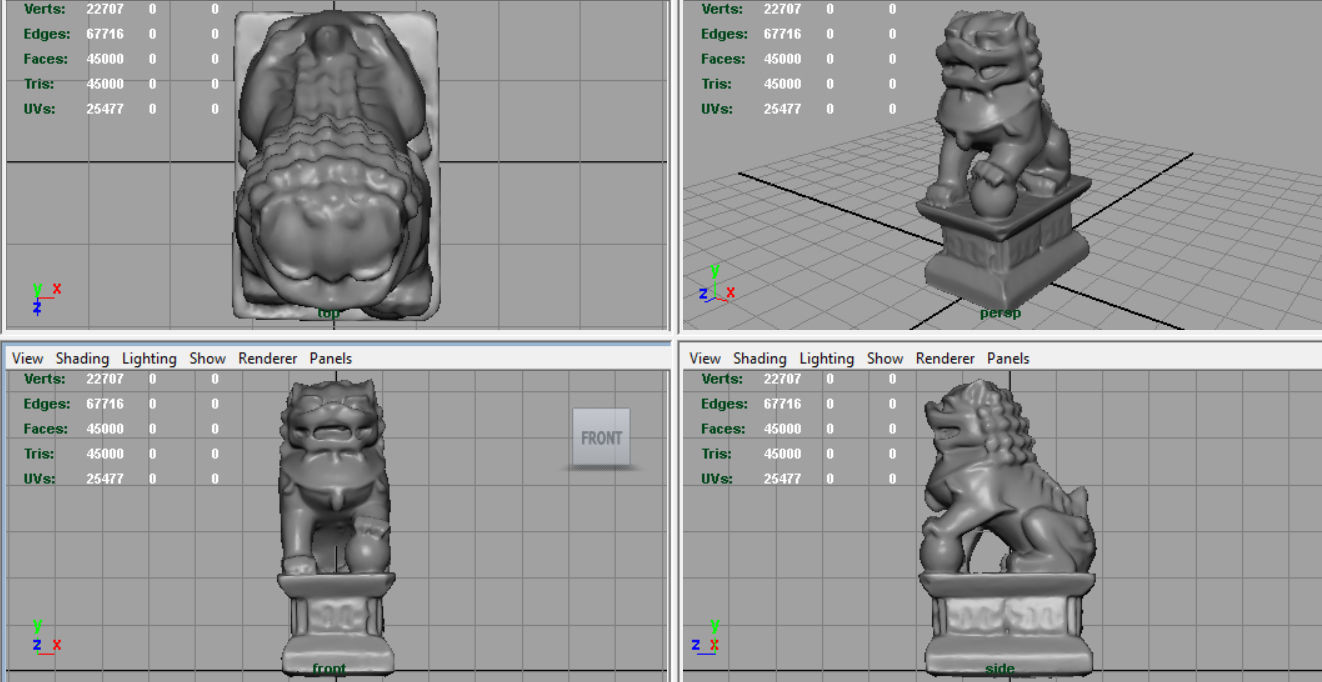Click 'Faces:' label in front viewport
The image size is (1322, 682).
pyautogui.click(x=46, y=429)
